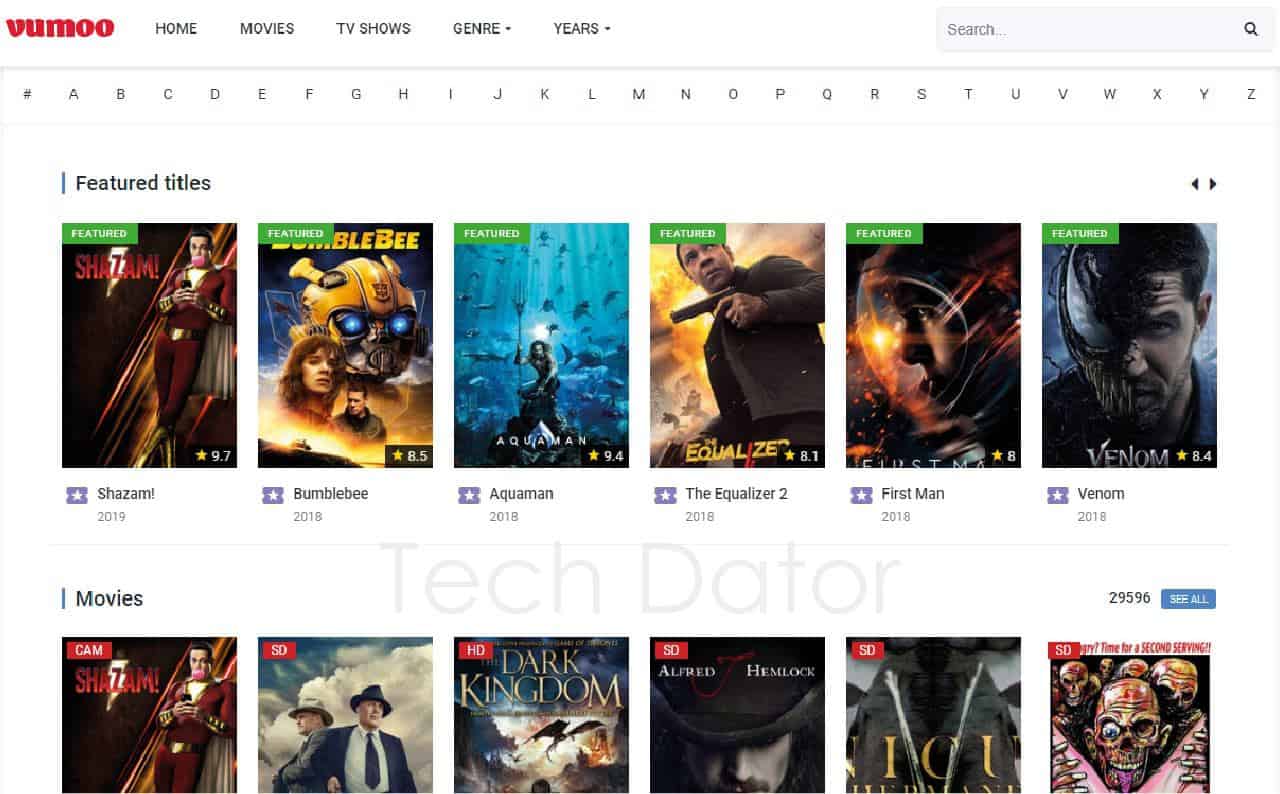Filter titles starting with letter M
1280x794 pixels.
(x=639, y=94)
